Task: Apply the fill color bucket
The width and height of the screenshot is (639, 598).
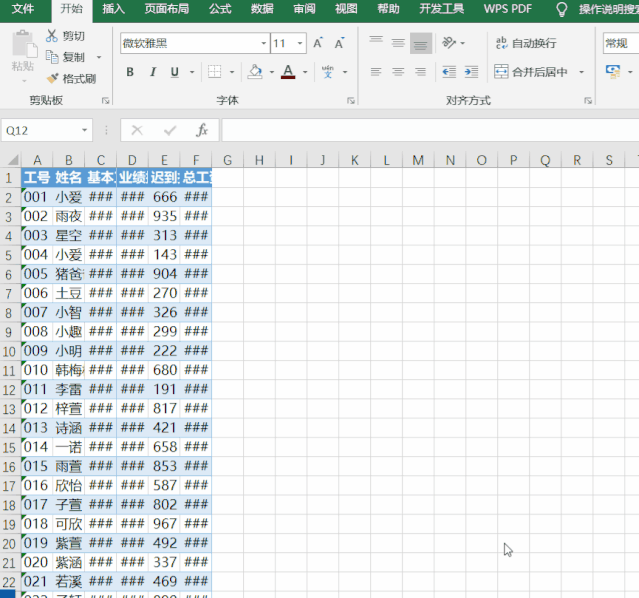Action: tap(255, 72)
